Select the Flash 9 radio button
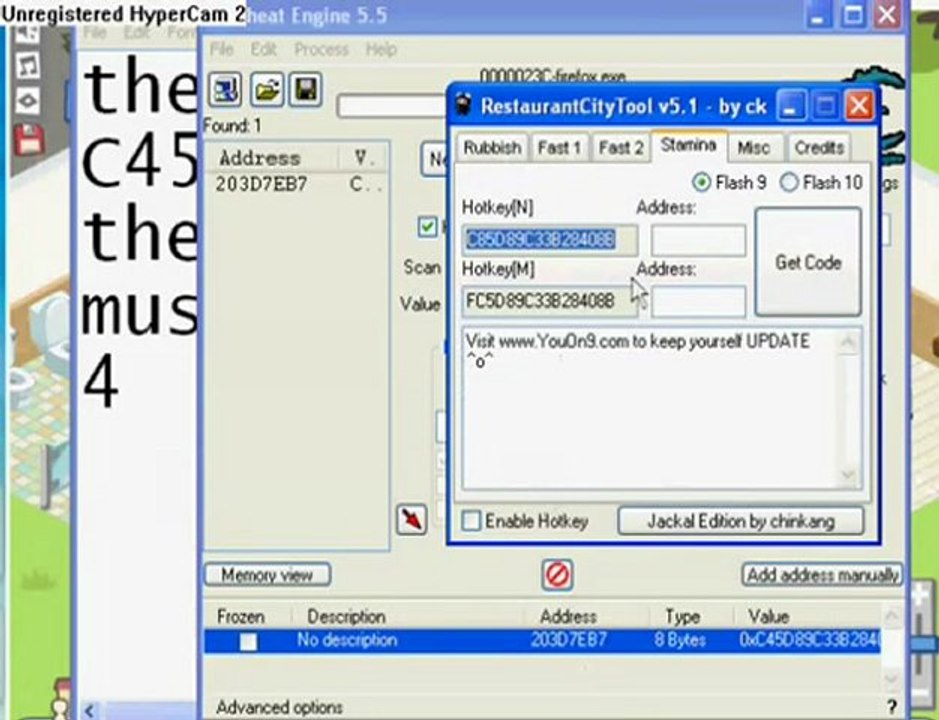 701,182
